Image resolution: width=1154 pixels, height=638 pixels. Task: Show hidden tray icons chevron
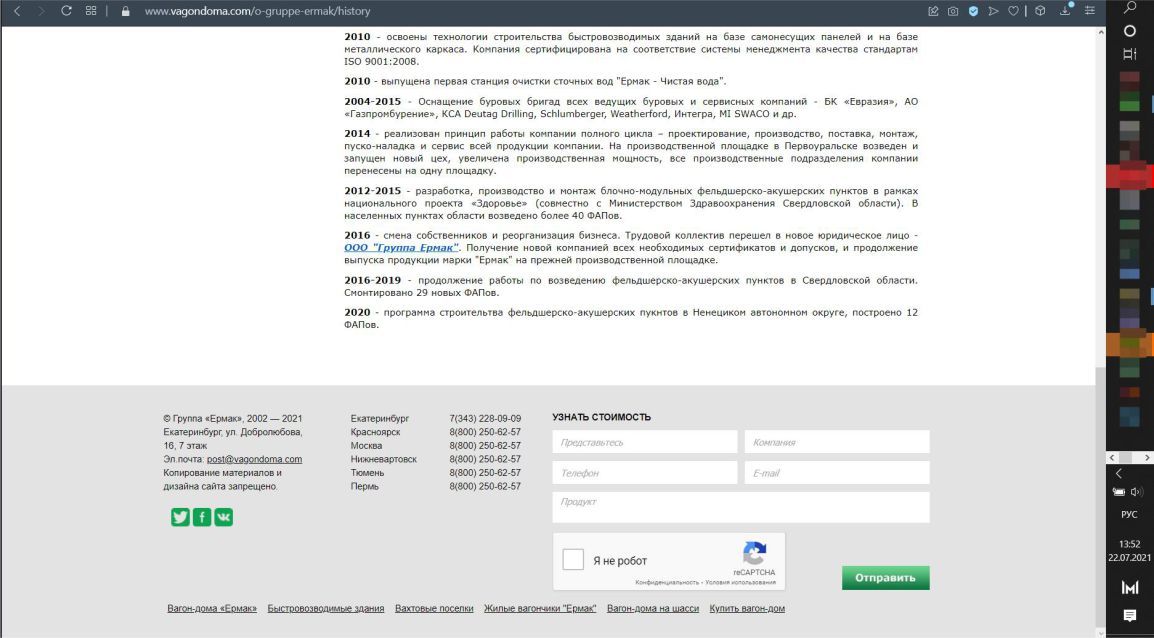(1119, 474)
